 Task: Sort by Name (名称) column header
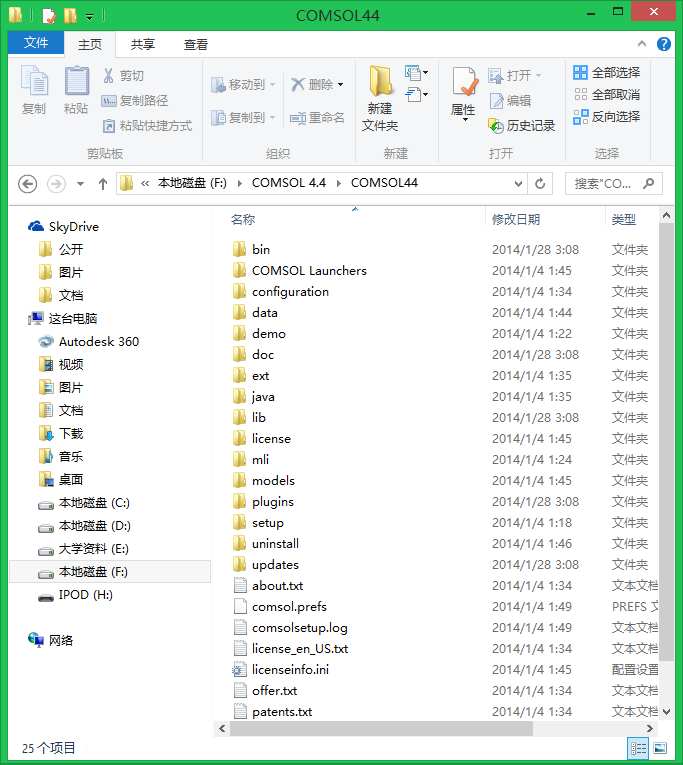pos(243,220)
